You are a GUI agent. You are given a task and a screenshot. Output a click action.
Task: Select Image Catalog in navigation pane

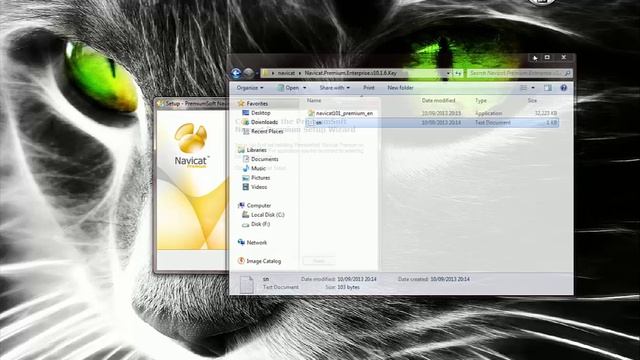264,261
